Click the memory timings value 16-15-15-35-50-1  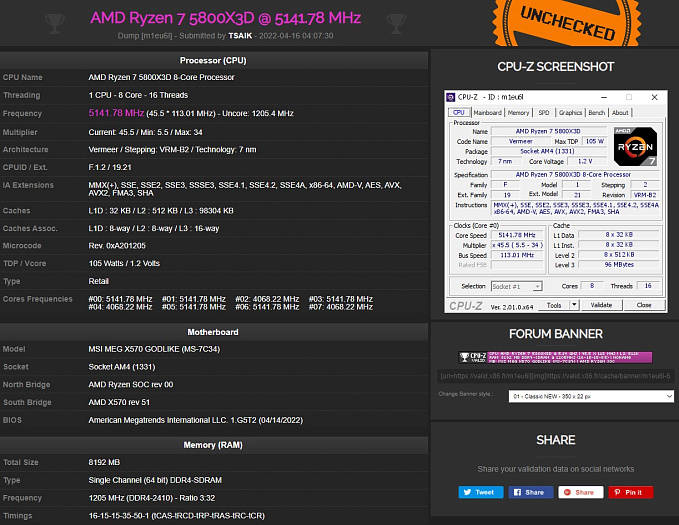pyautogui.click(x=177, y=515)
